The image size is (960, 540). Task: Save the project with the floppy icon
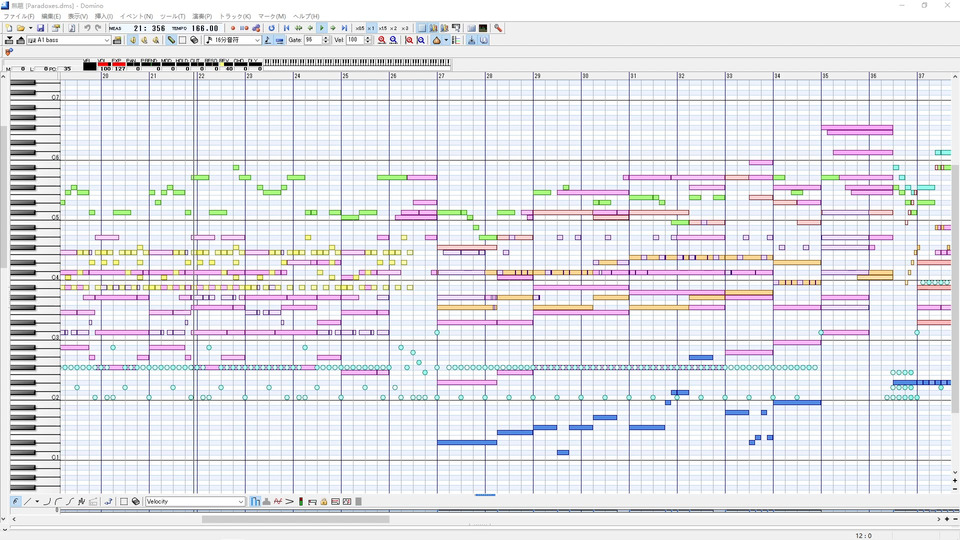click(40, 28)
